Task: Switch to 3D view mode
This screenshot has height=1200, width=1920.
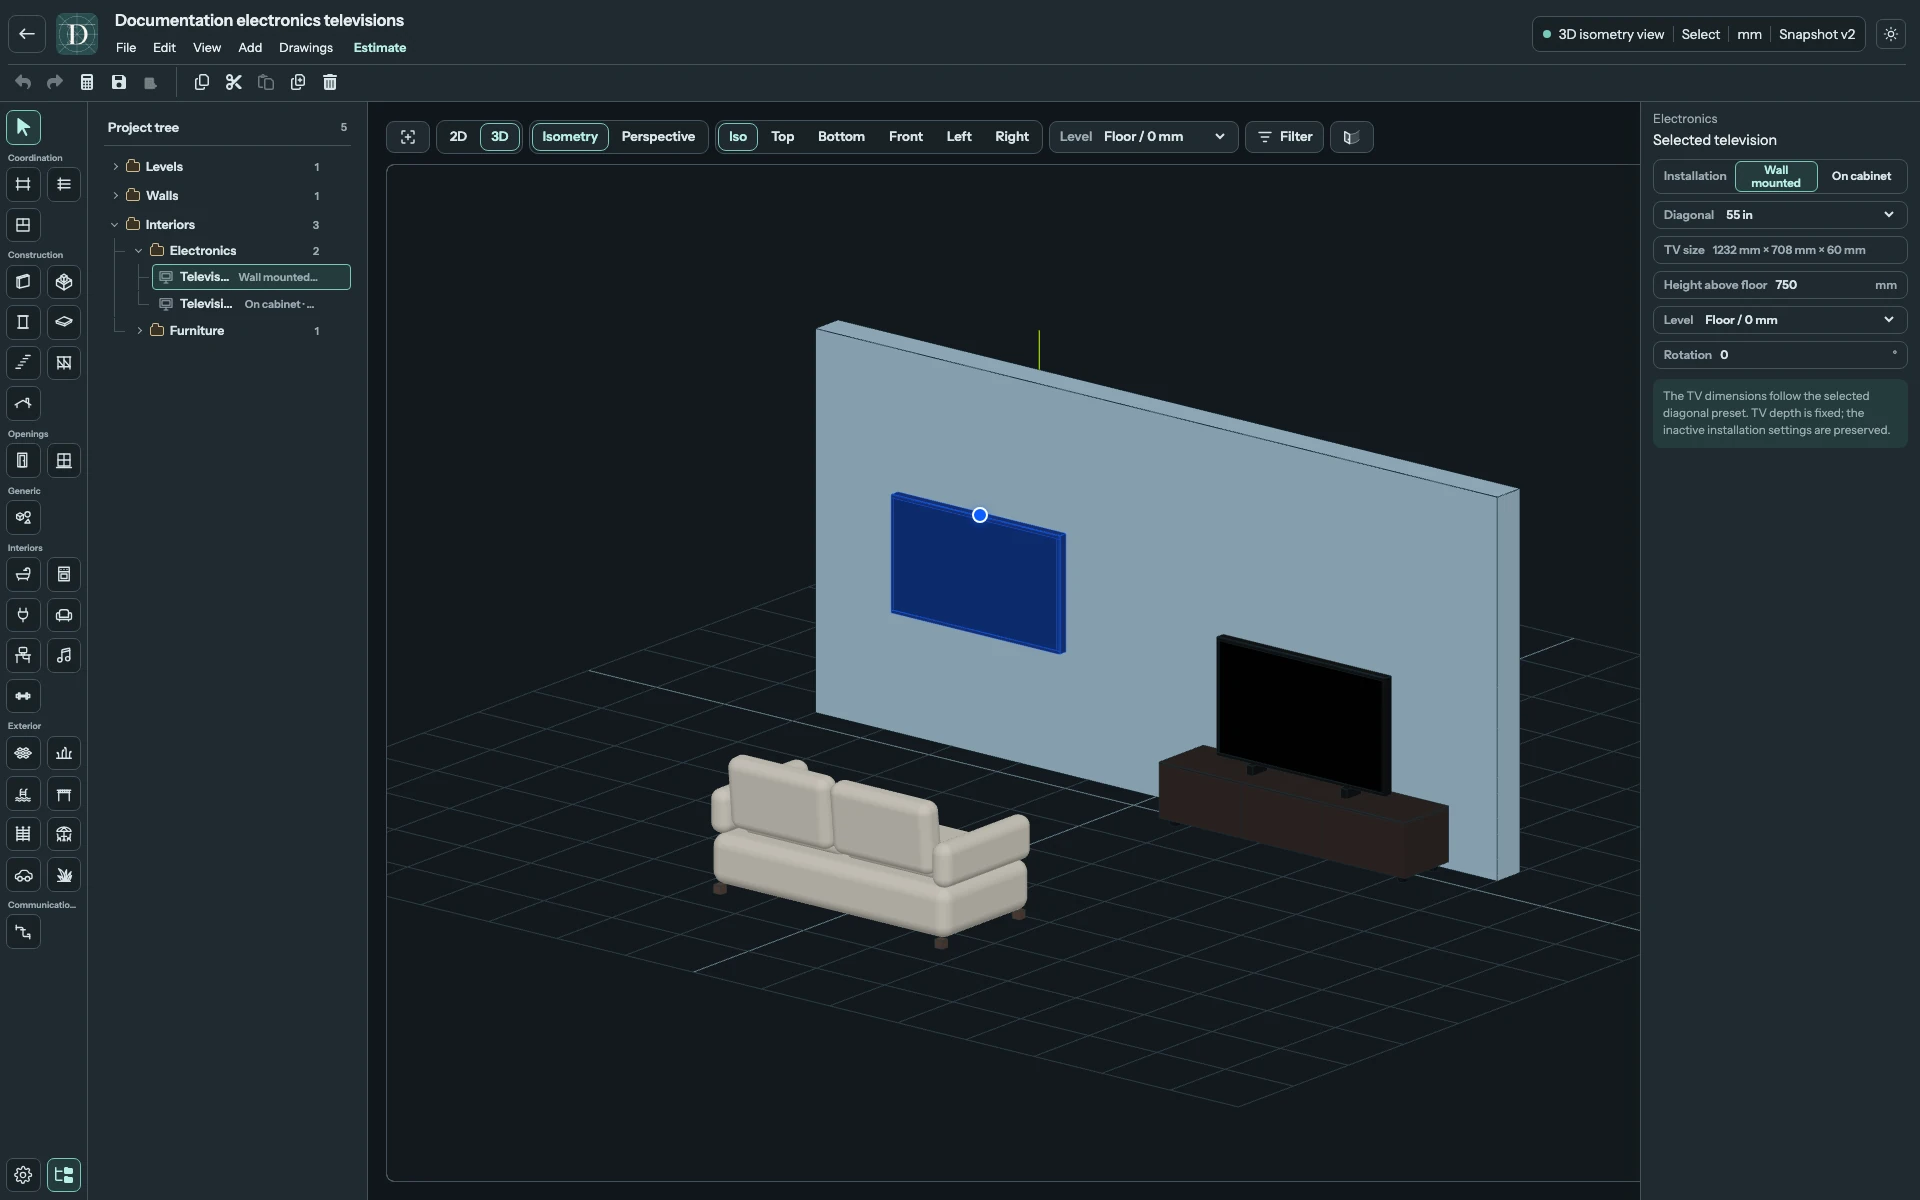Action: [499, 137]
